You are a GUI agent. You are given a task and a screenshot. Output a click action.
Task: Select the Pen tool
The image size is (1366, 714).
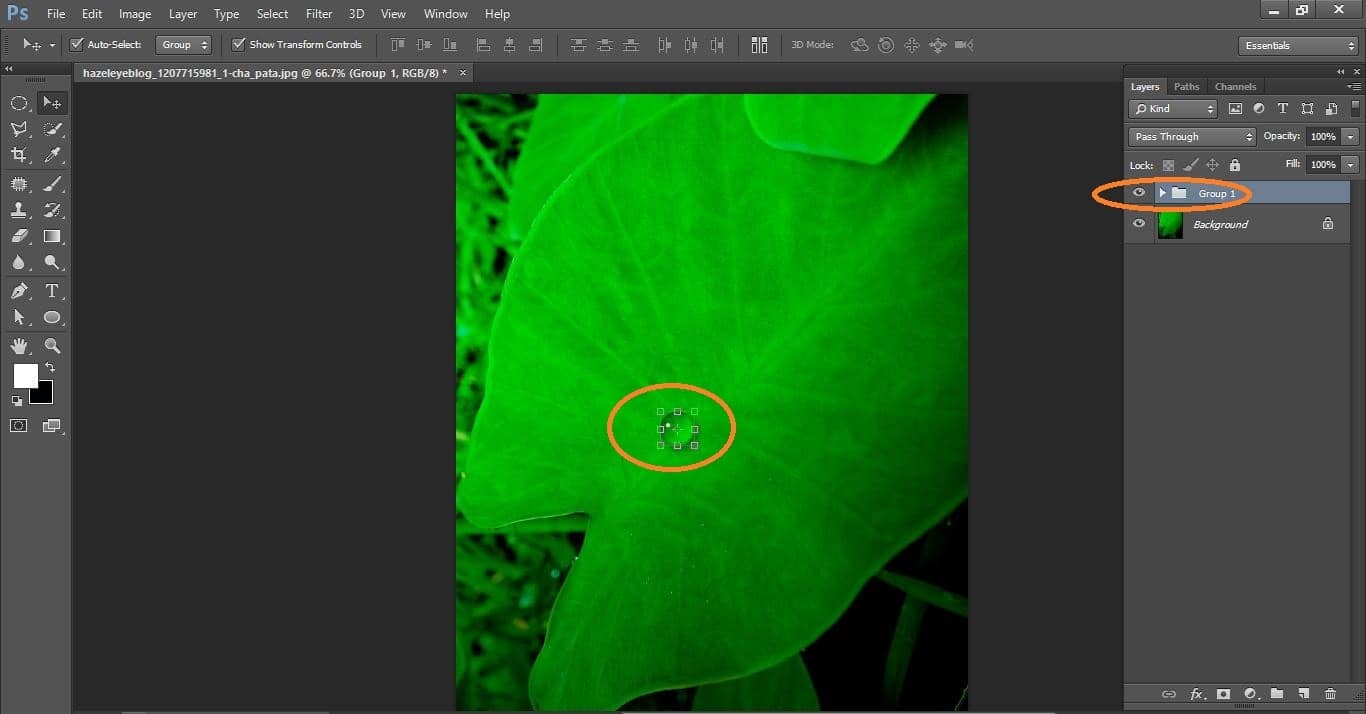click(20, 291)
